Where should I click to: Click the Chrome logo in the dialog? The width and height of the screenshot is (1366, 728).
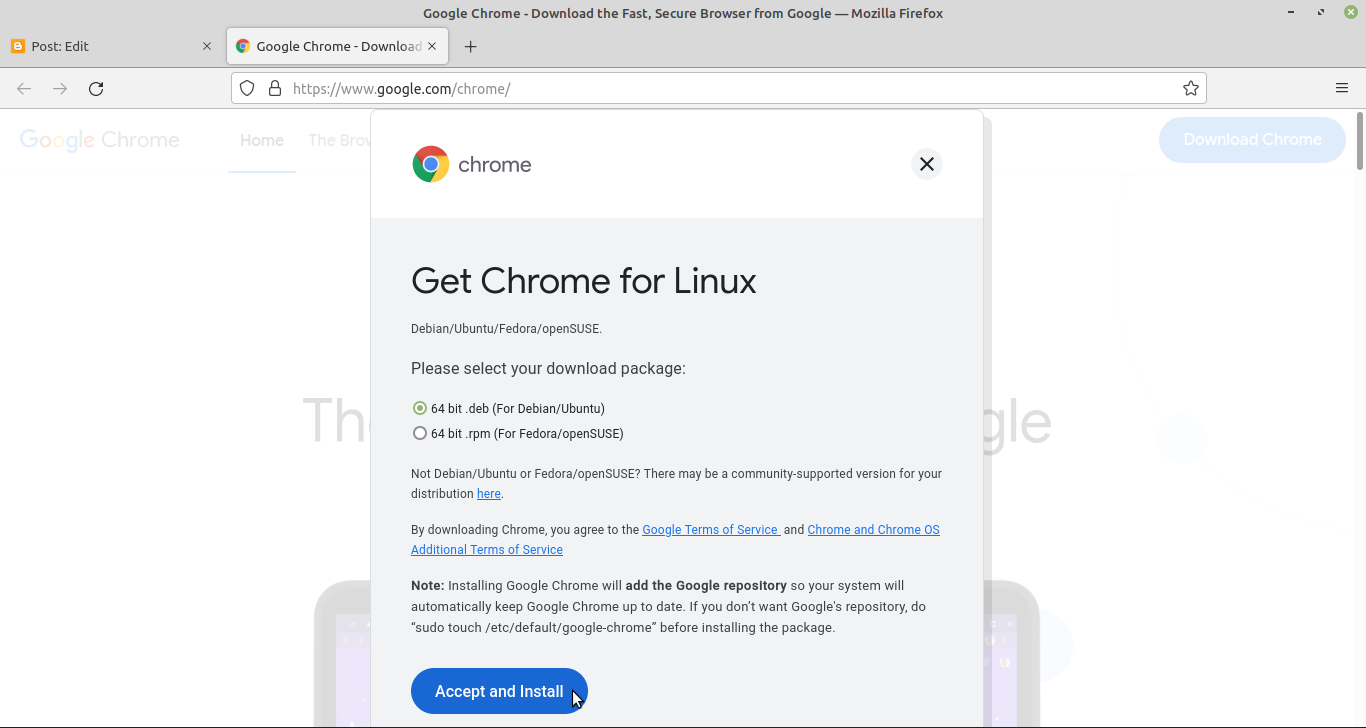430,163
